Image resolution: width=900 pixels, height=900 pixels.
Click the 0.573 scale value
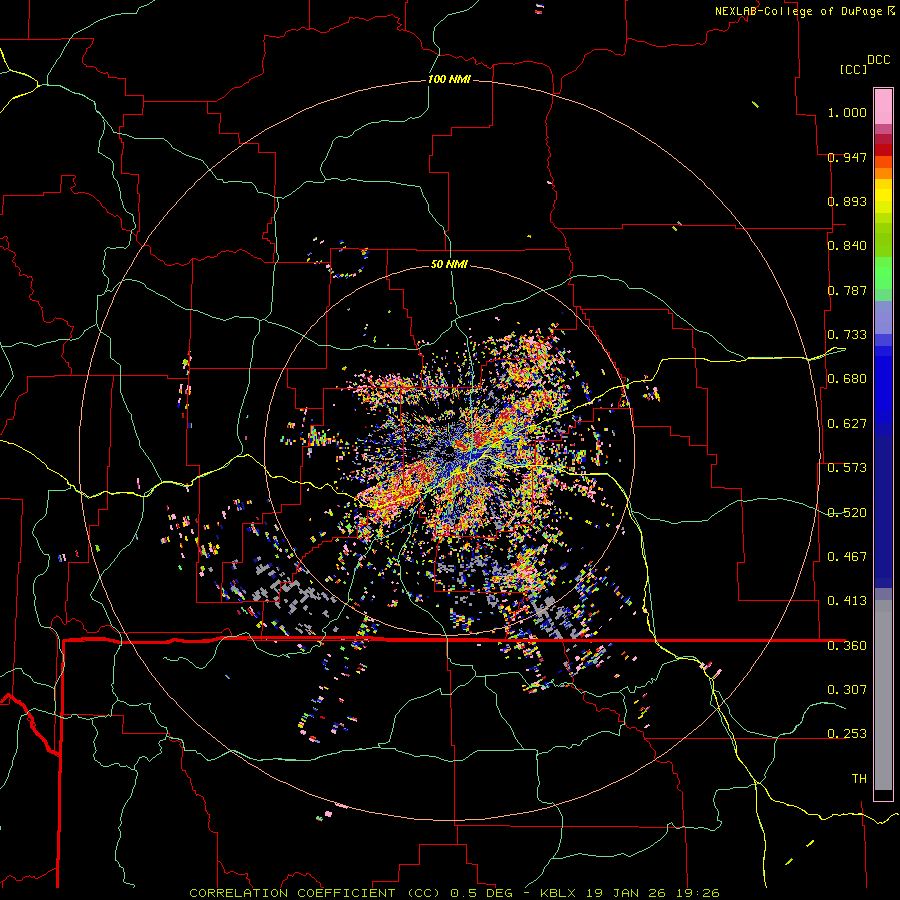tap(847, 468)
